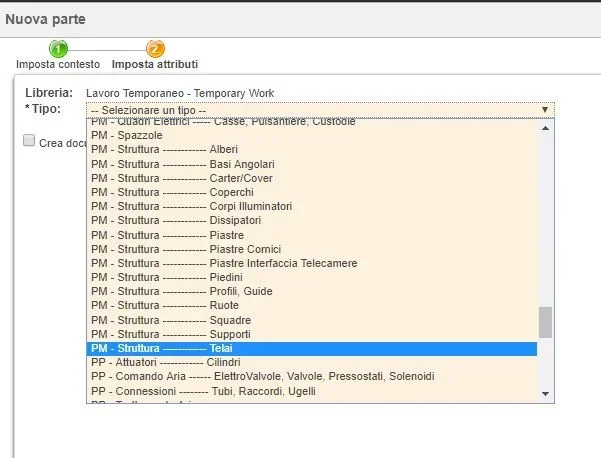Select PM - Struttura Dissipatori
Screen dimensions: 601x458
coord(312,220)
